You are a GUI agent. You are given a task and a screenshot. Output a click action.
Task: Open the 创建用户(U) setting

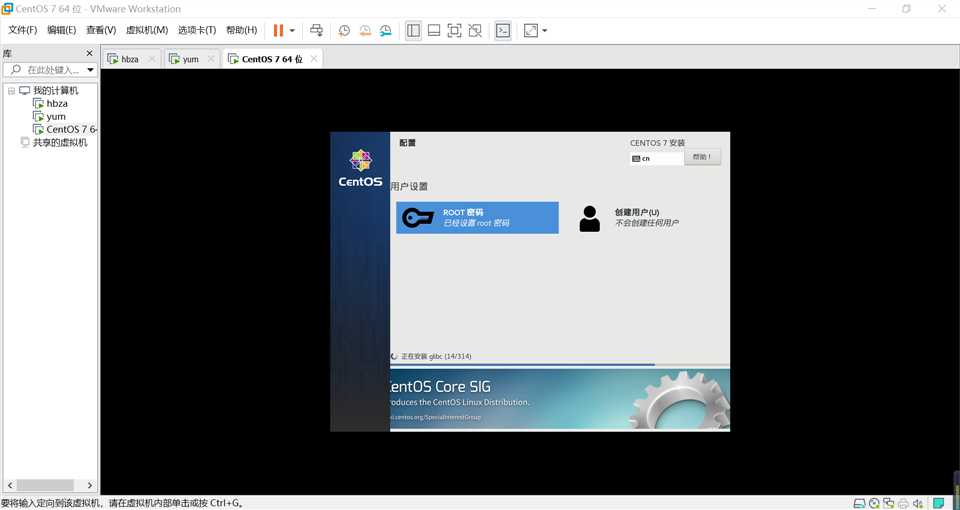click(x=629, y=218)
